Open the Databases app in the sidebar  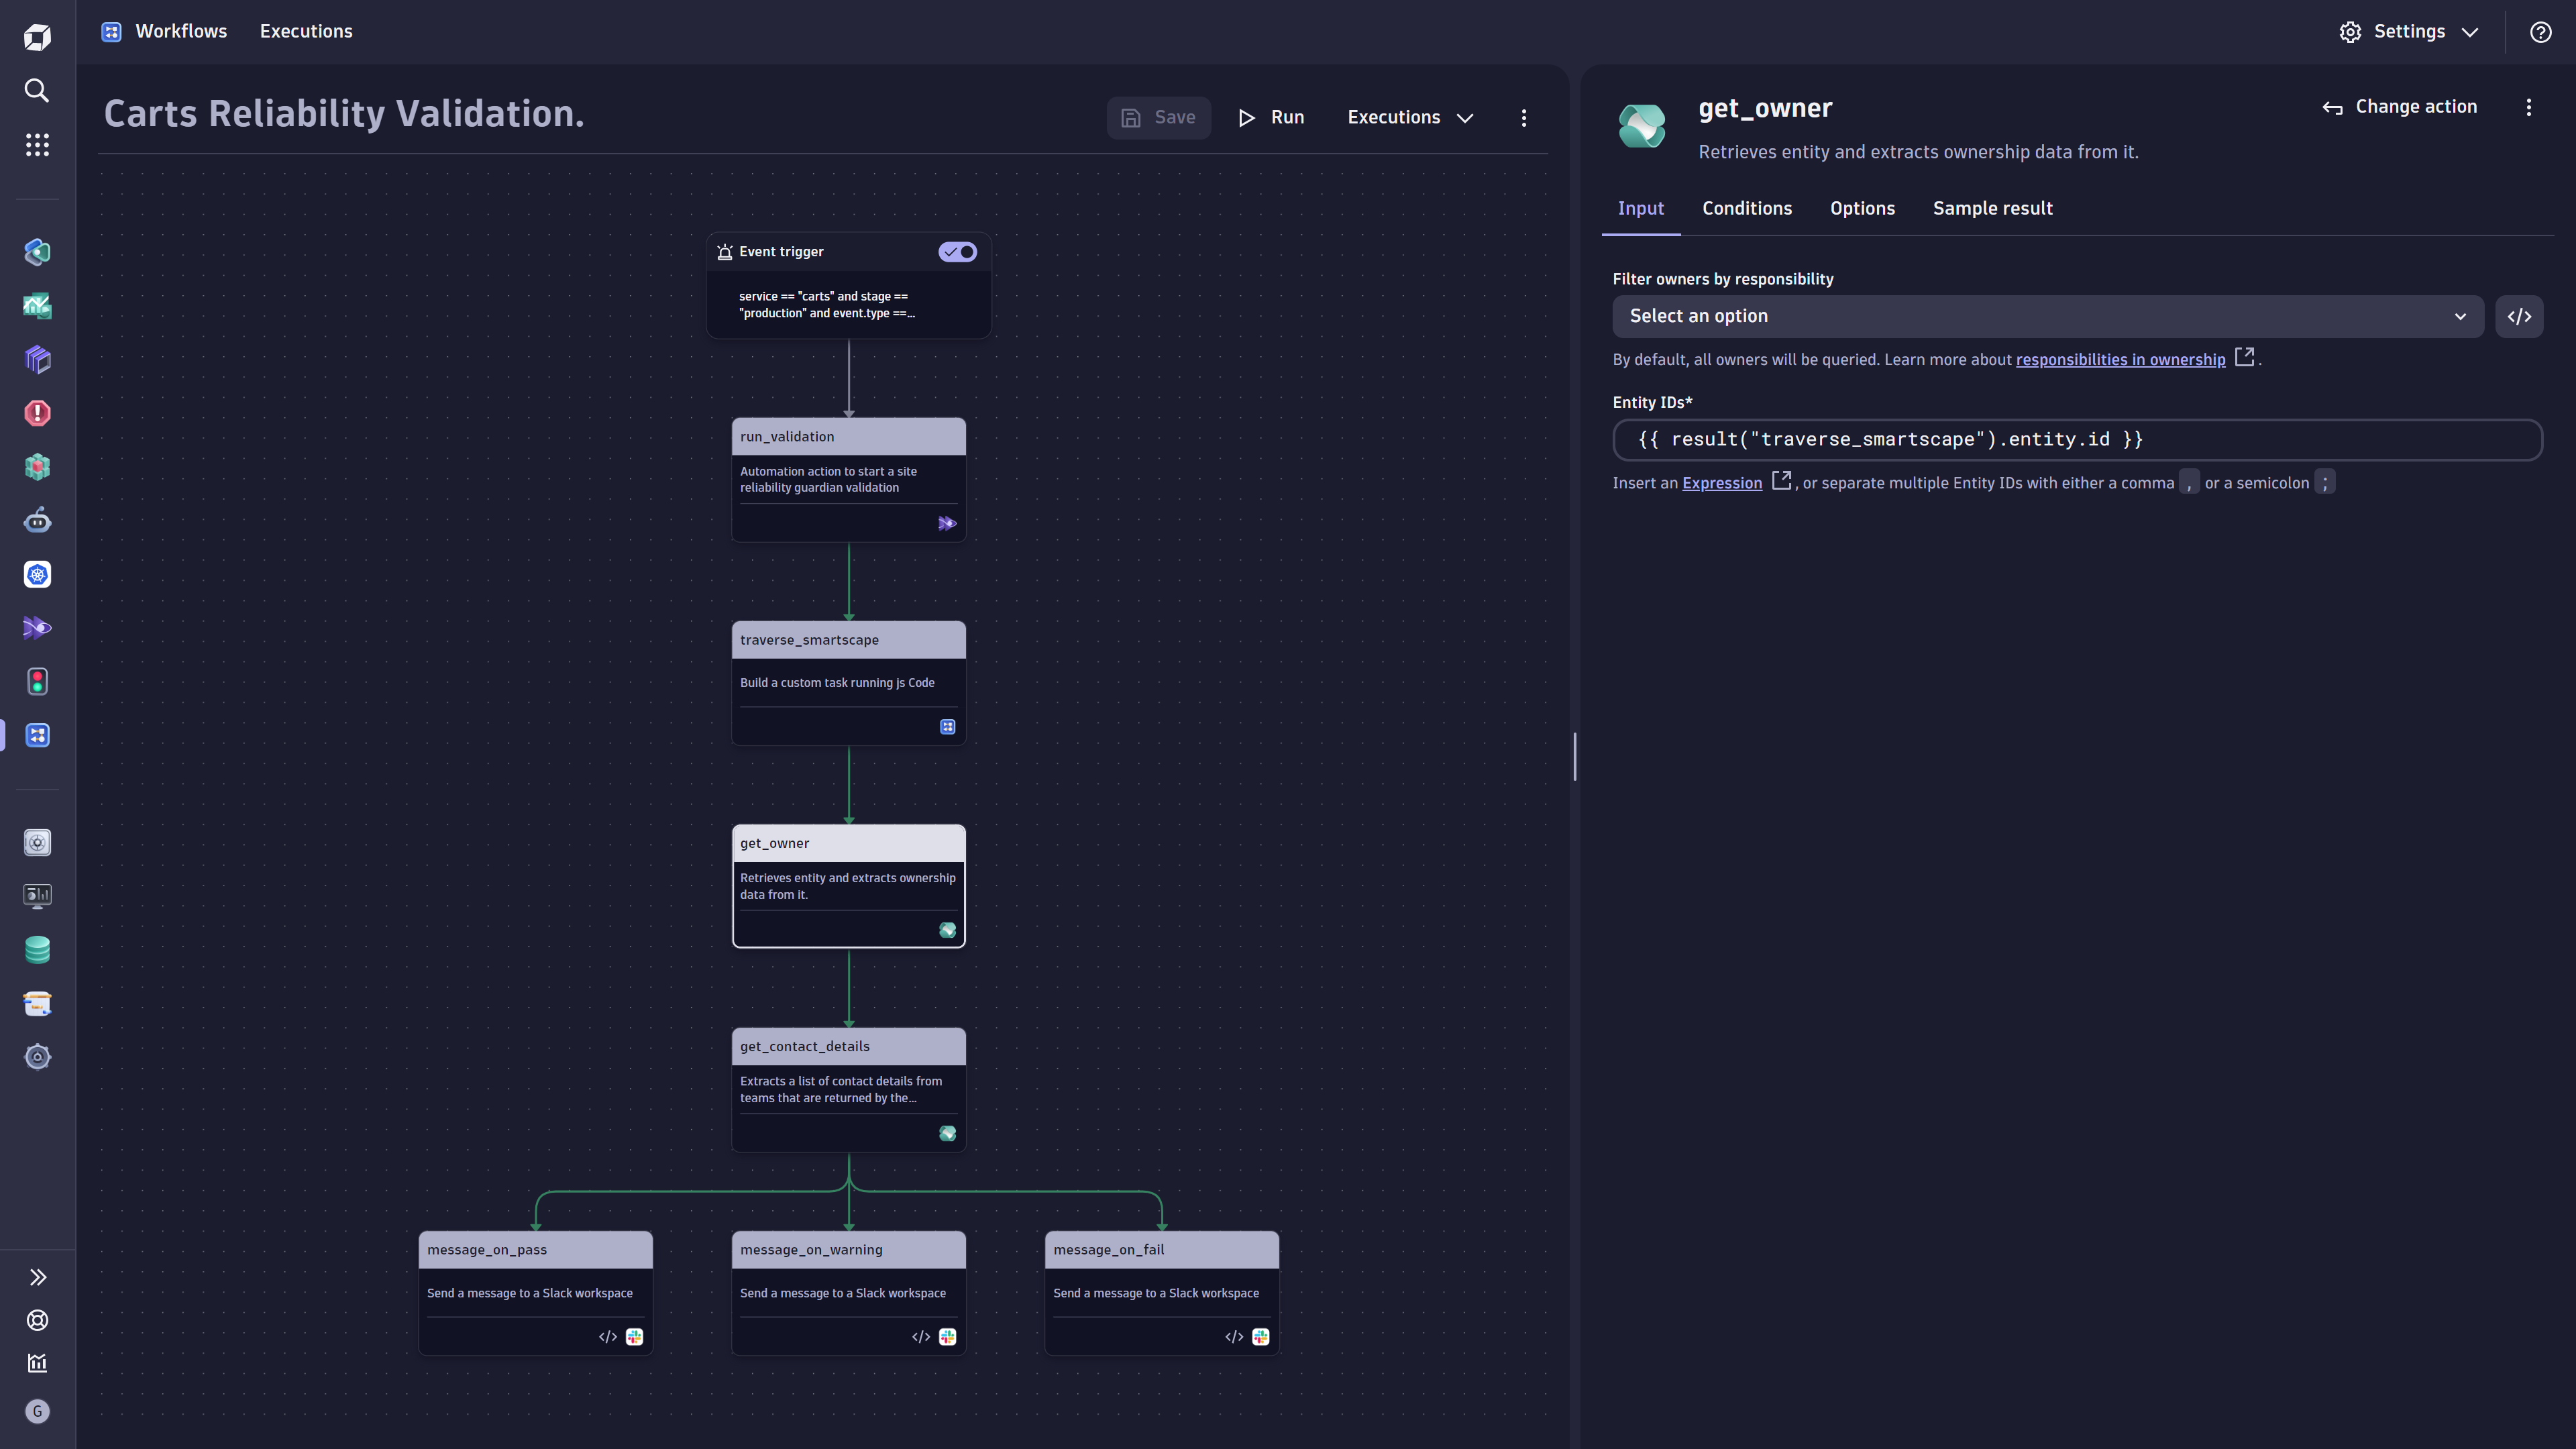click(37, 949)
